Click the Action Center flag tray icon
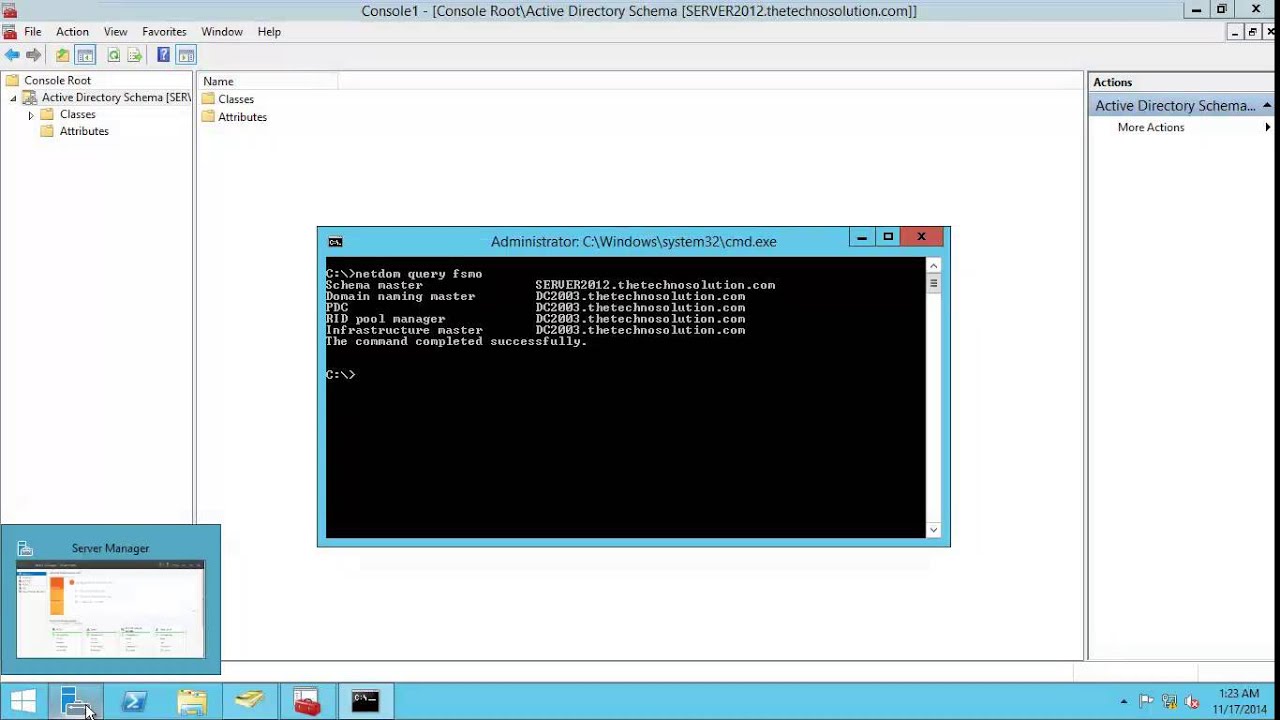This screenshot has width=1280, height=720. point(1146,702)
